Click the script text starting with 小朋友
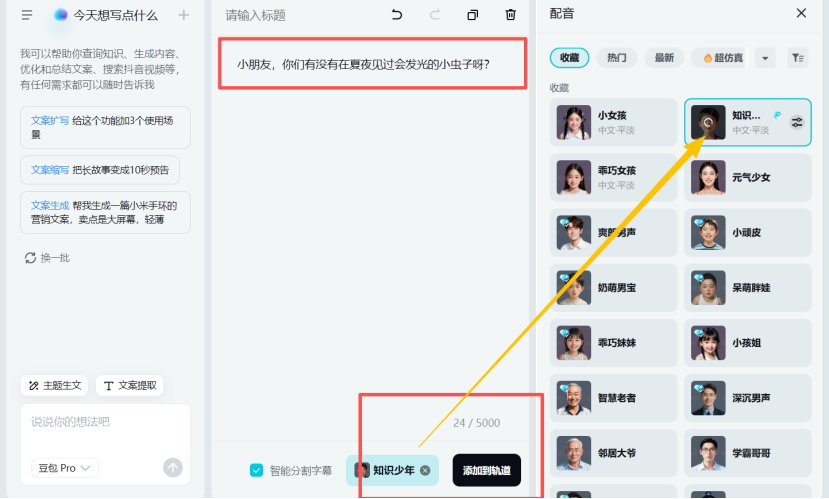This screenshot has height=499, width=829. [364, 64]
